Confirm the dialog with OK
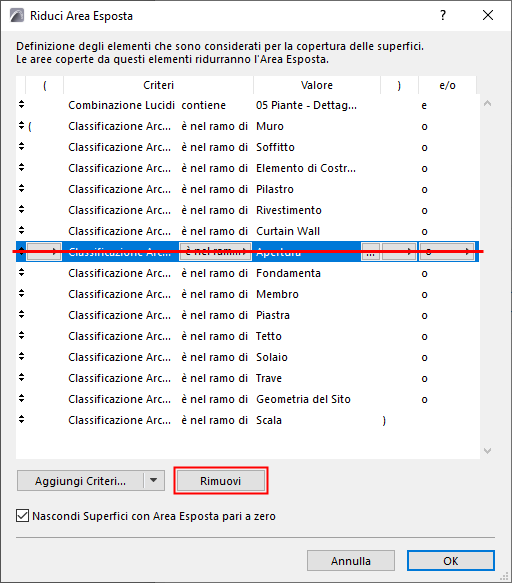 (451, 561)
